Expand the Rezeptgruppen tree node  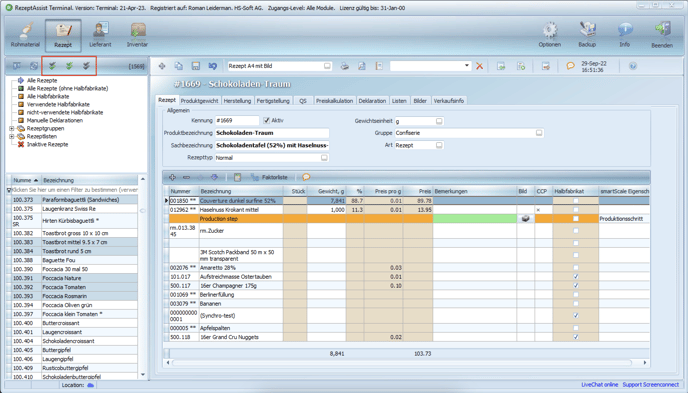click(12, 129)
